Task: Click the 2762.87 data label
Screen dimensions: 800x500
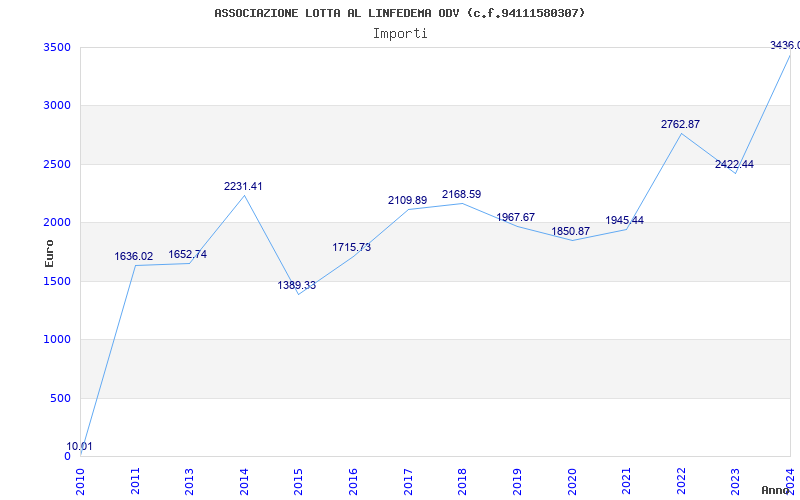Action: coord(681,124)
